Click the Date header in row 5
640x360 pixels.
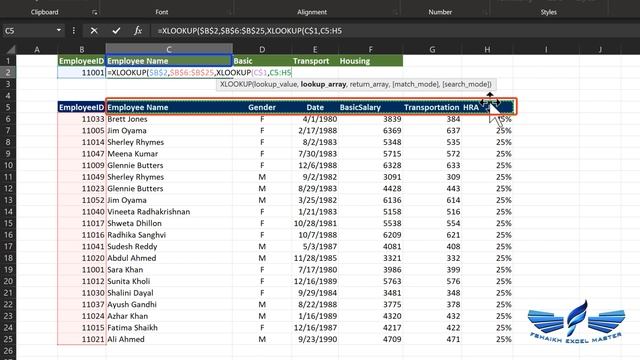click(315, 107)
